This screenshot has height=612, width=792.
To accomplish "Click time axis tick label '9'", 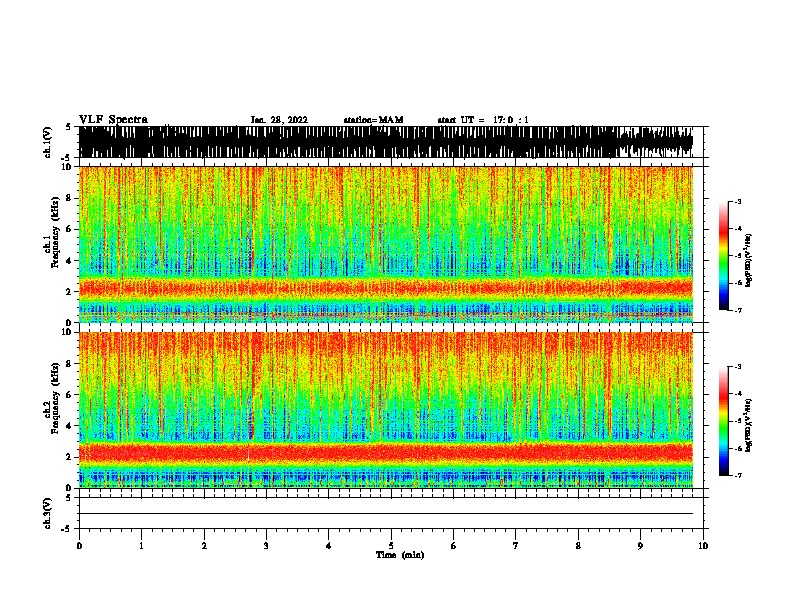I will coord(640,546).
